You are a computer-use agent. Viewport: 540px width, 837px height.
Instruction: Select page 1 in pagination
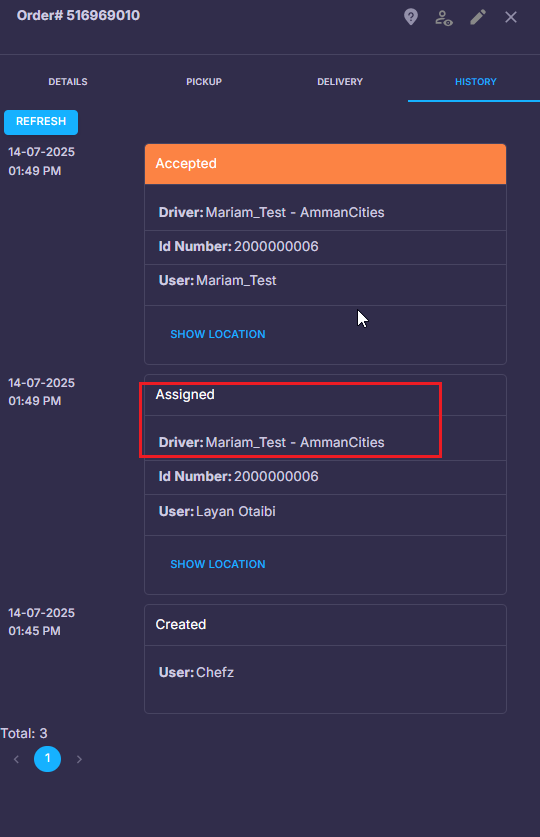point(47,759)
